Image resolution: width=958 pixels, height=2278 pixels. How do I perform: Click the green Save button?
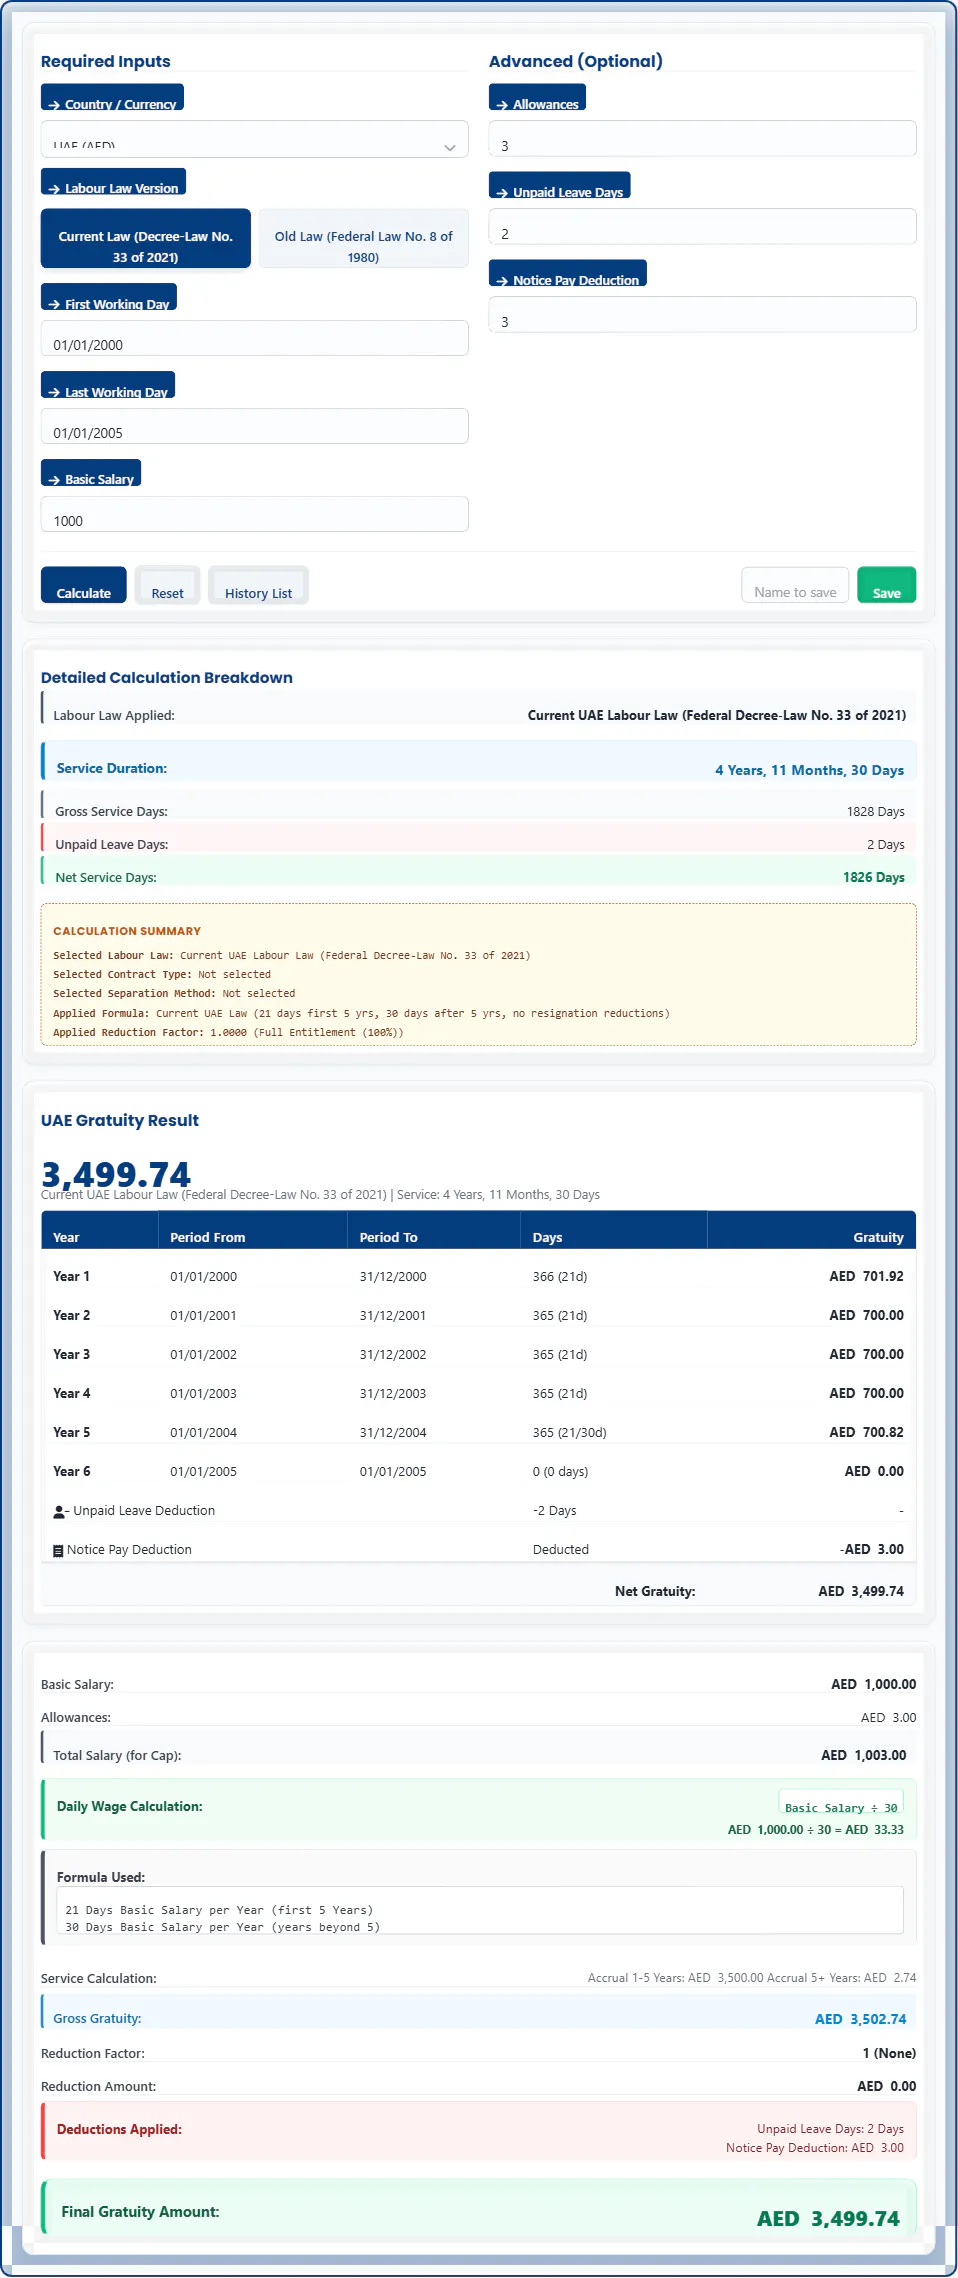(886, 585)
